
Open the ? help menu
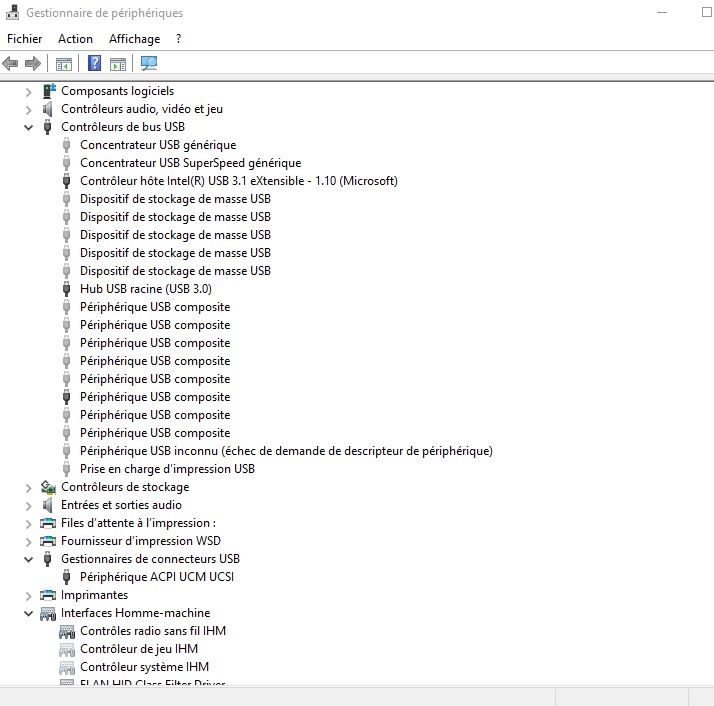pos(178,39)
